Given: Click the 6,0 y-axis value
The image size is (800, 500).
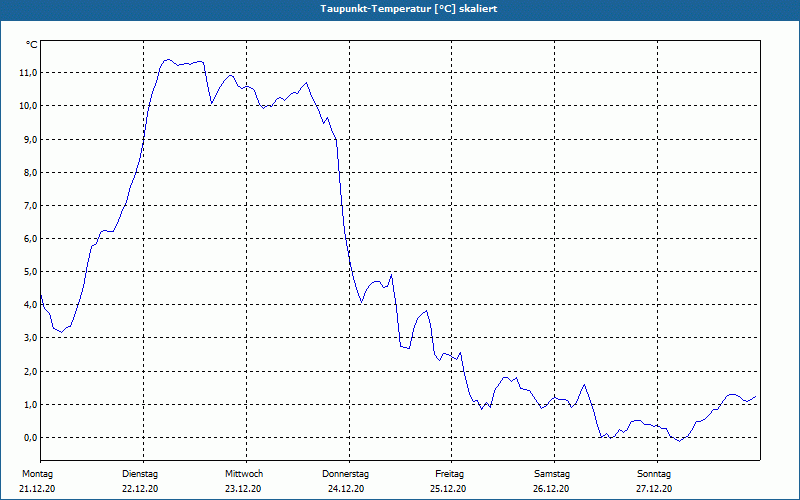Looking at the screenshot, I should (x=30, y=239).
